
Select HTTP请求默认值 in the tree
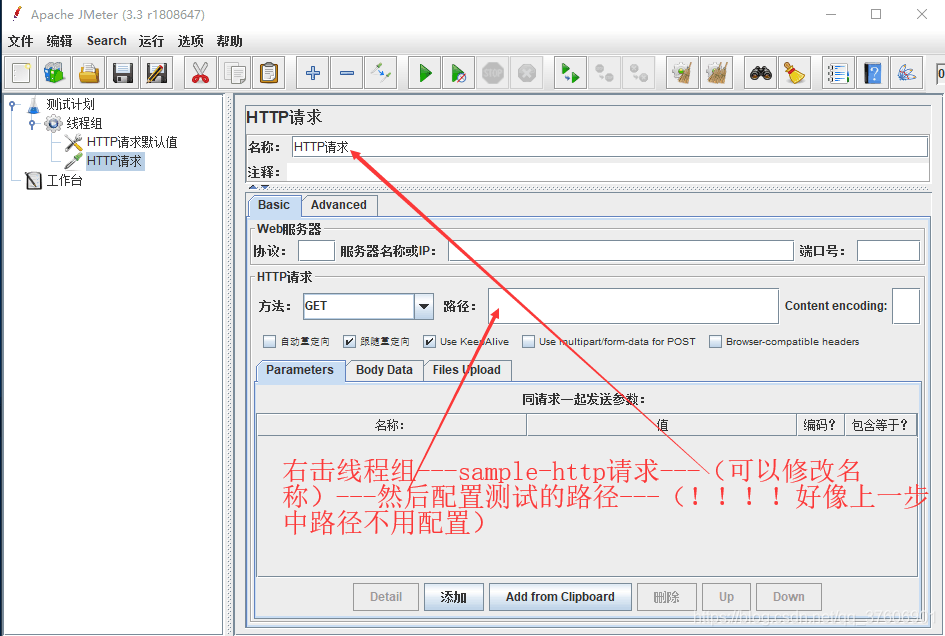click(132, 142)
